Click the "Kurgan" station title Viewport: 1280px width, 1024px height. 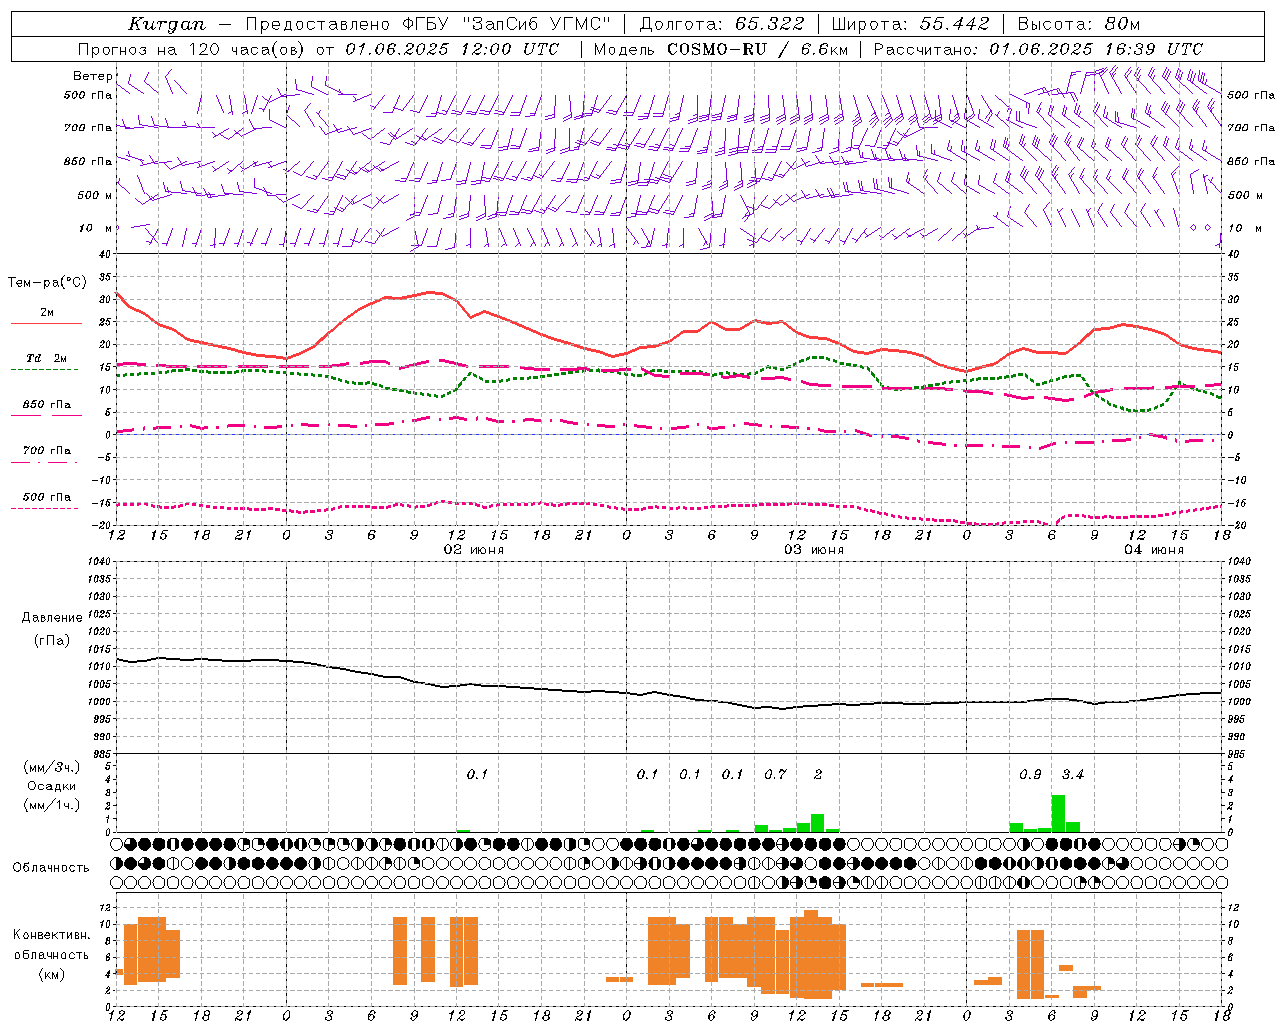point(167,24)
